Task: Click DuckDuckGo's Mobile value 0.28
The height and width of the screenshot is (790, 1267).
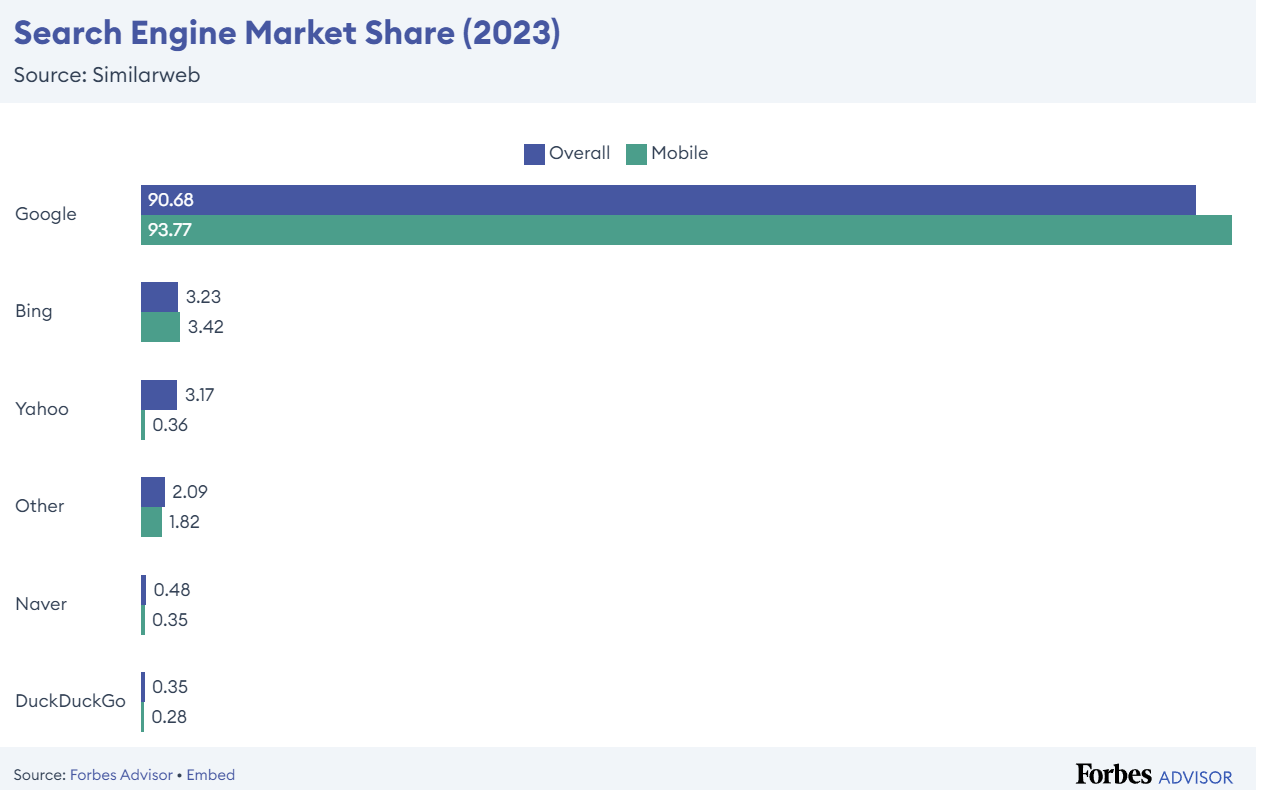Action: click(169, 717)
